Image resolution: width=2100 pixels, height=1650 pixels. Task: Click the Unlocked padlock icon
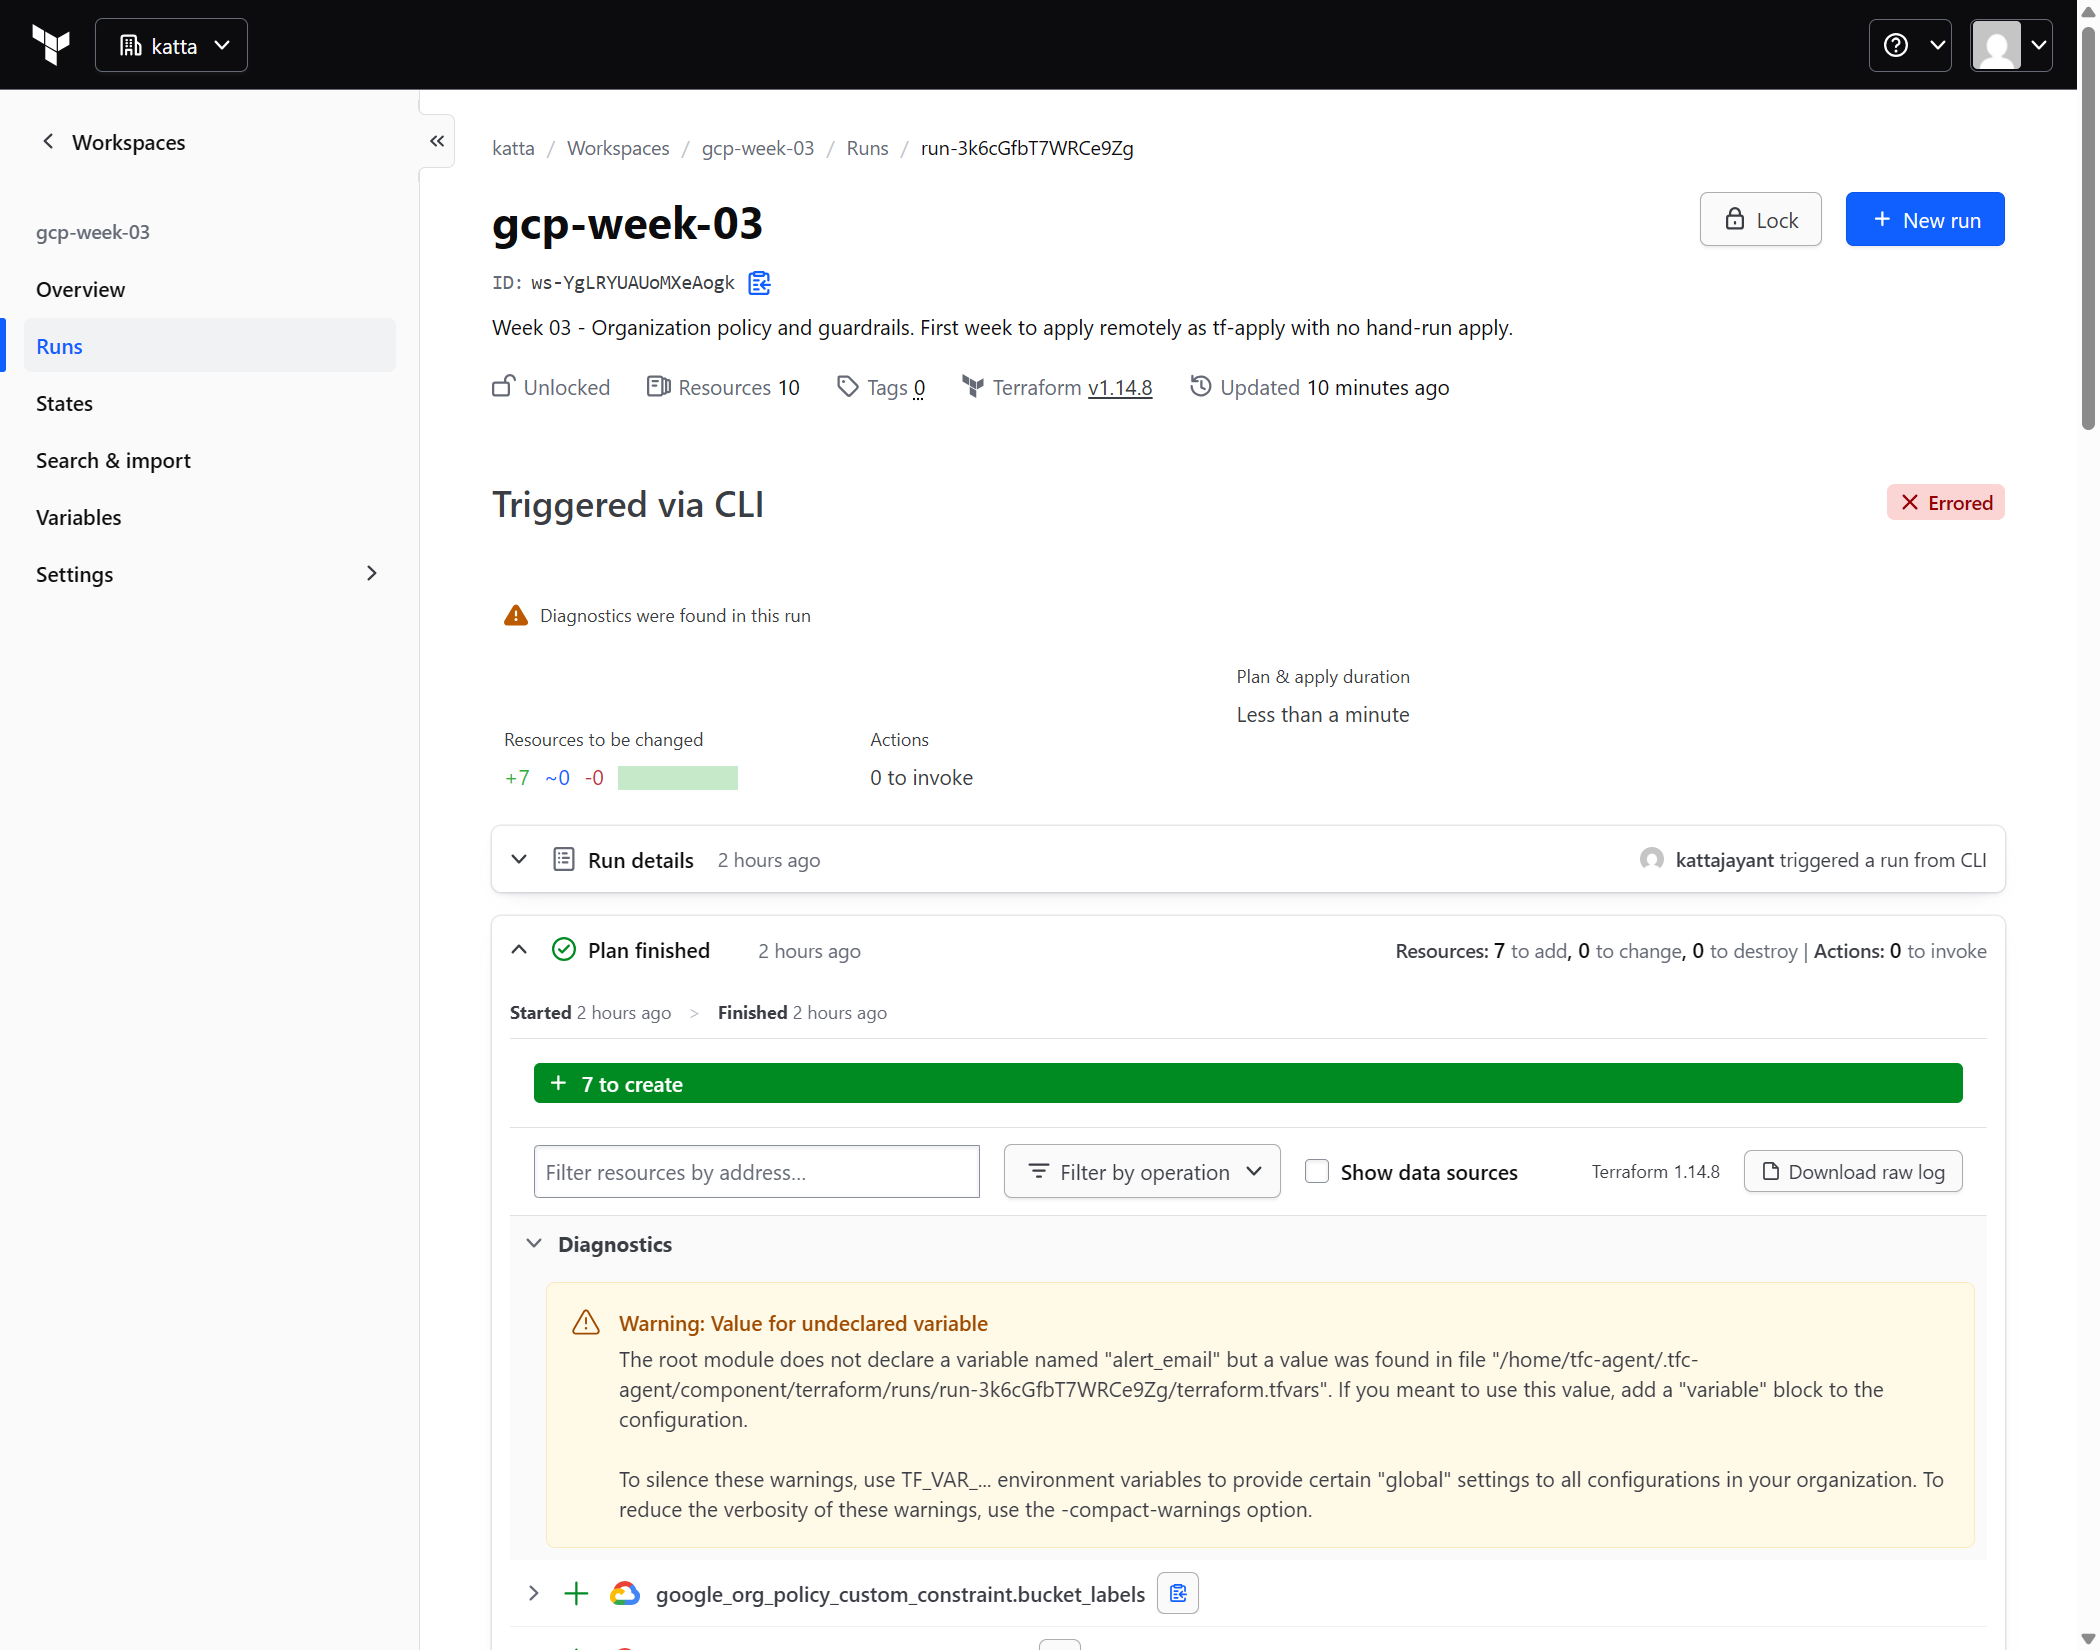click(x=504, y=386)
